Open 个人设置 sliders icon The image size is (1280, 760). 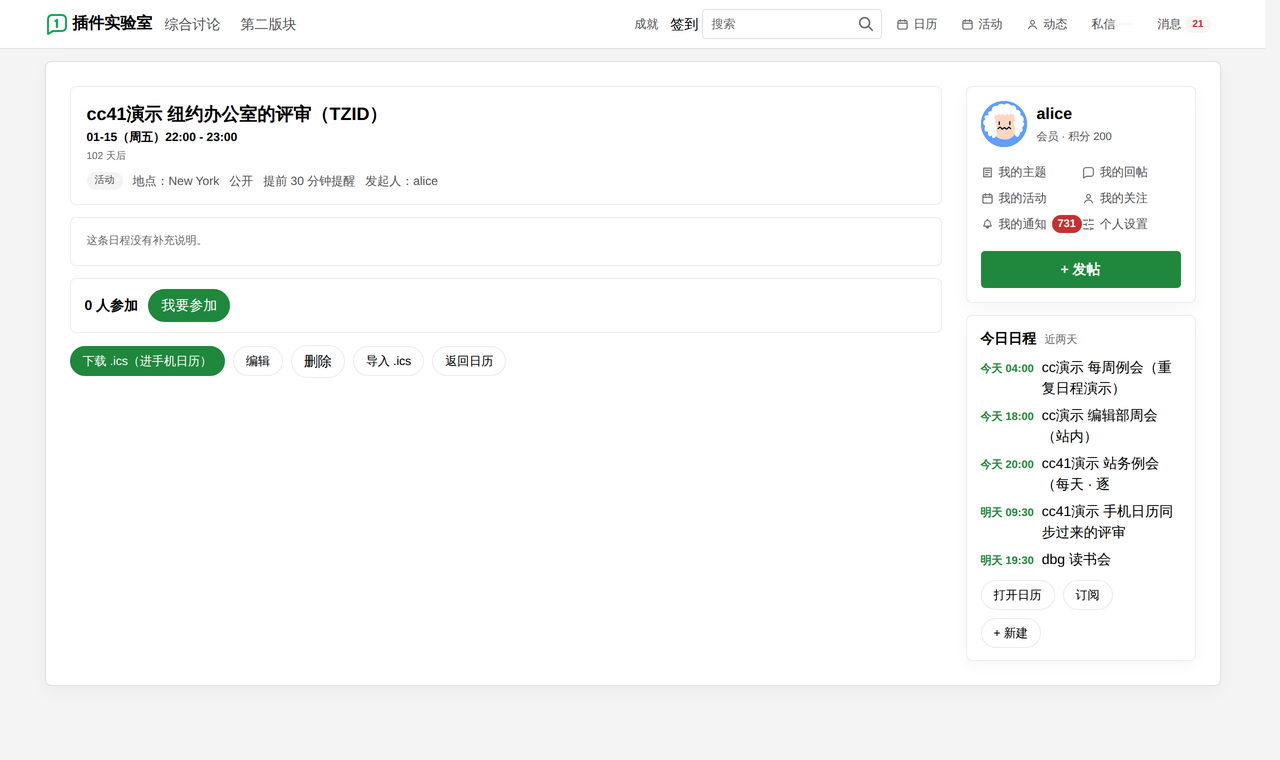1089,224
